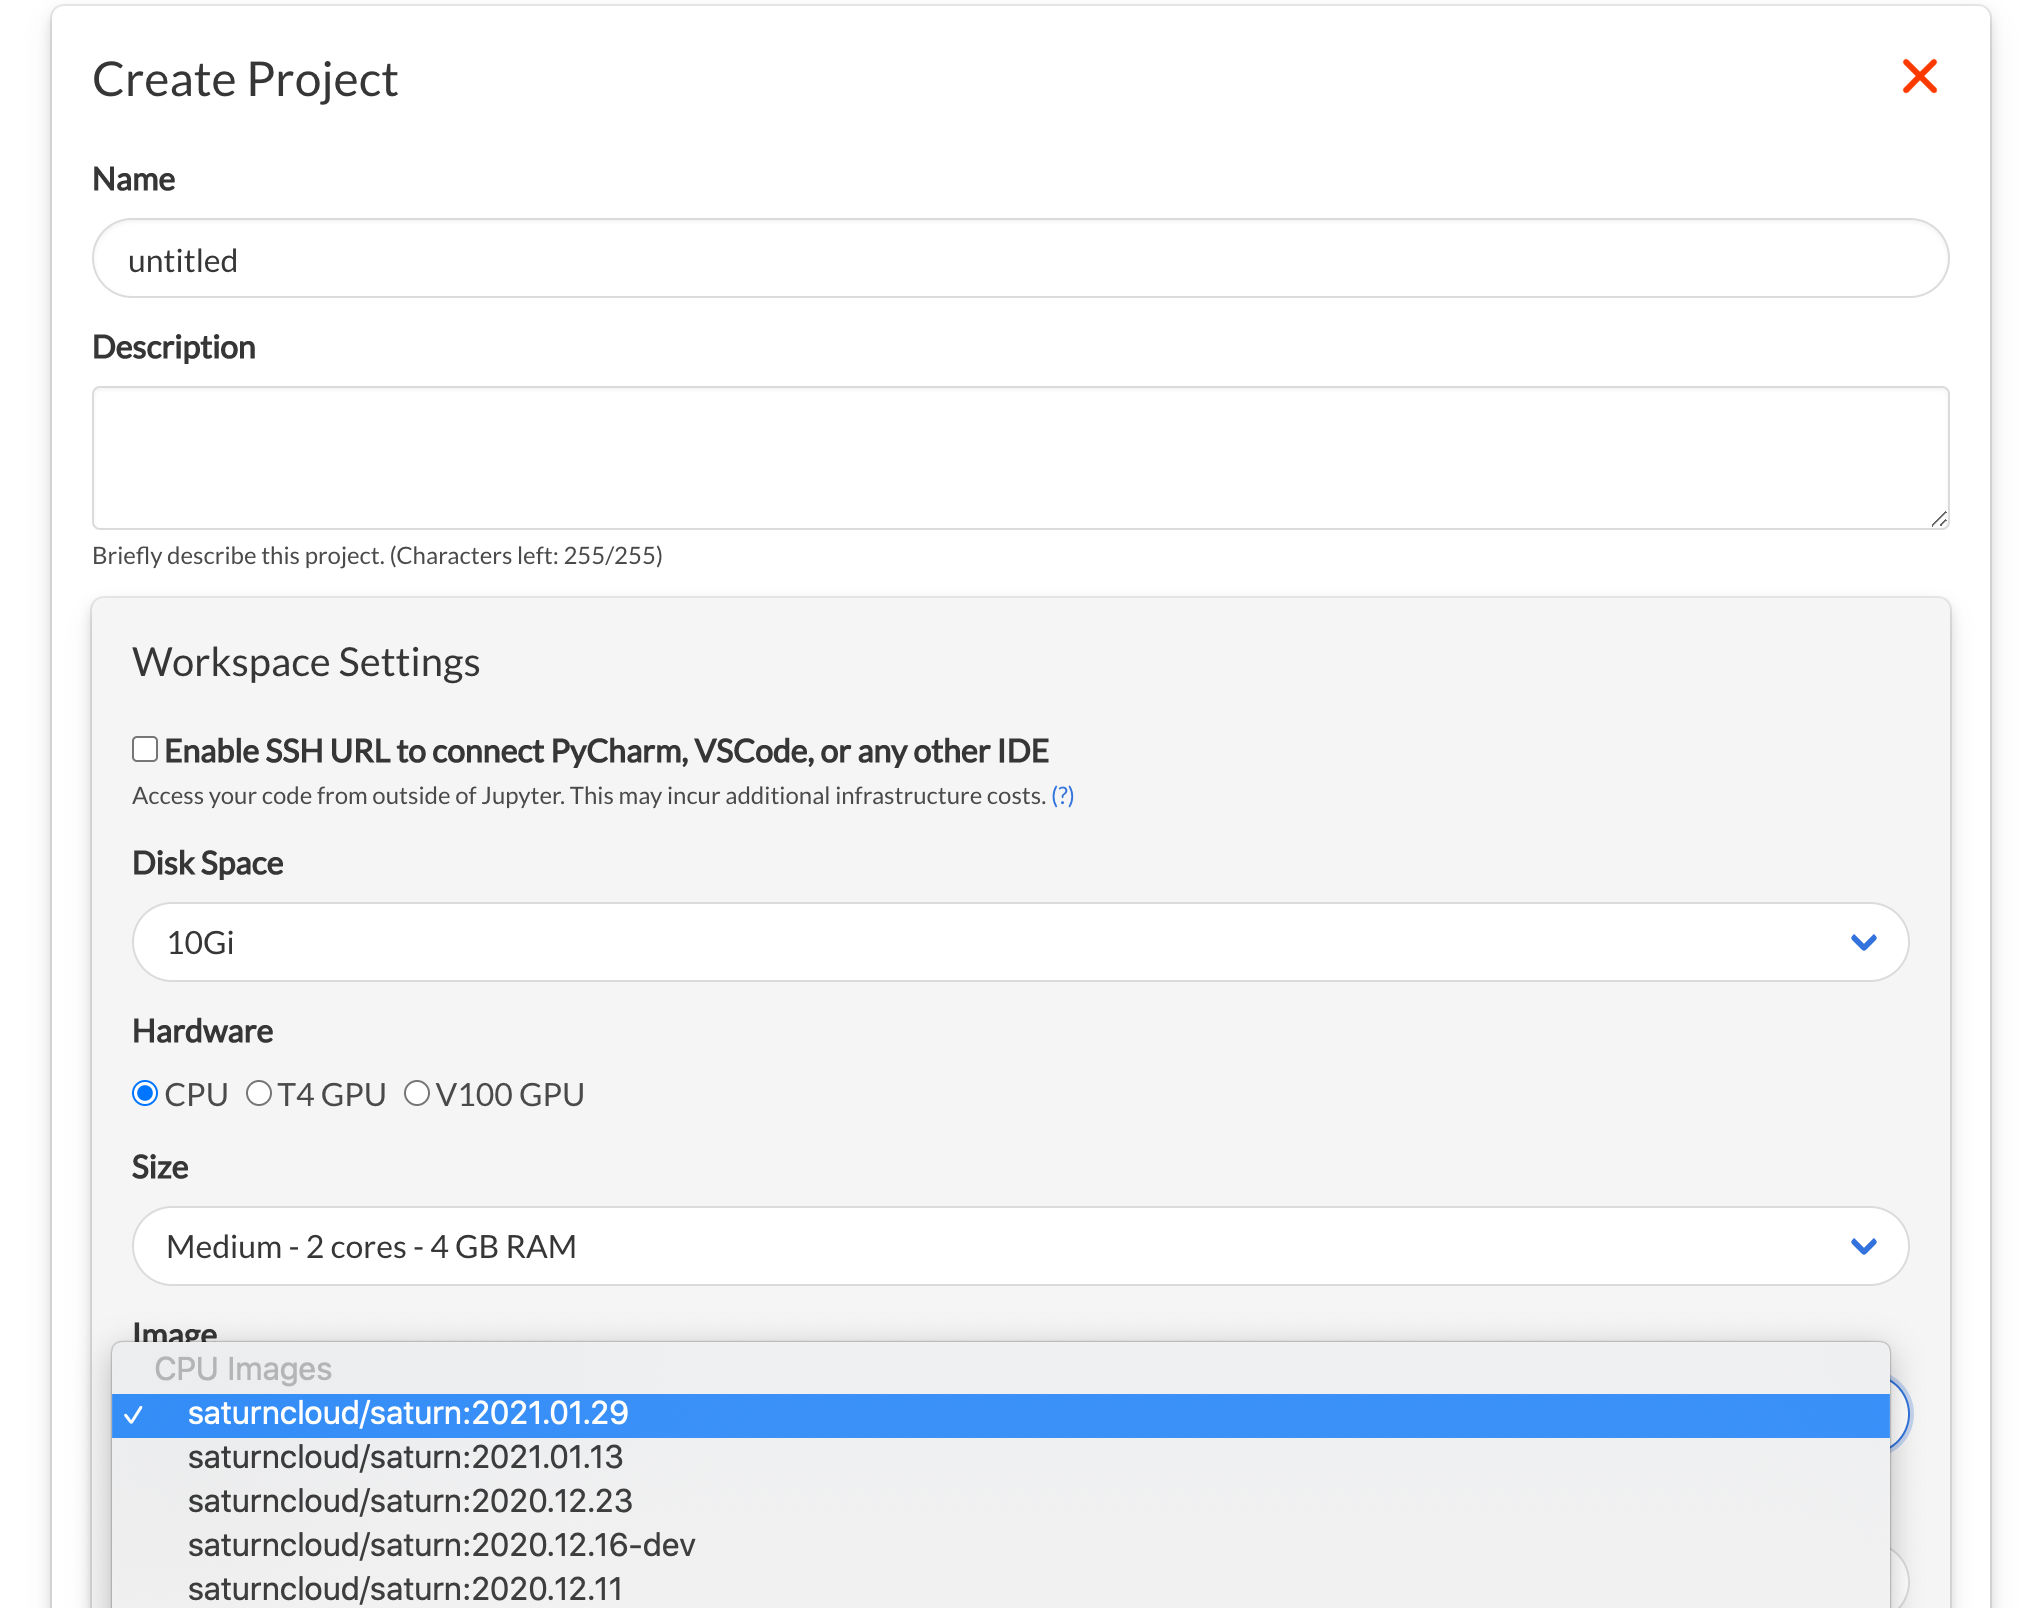
Task: Select the CPU hardware radio button
Action: [145, 1093]
